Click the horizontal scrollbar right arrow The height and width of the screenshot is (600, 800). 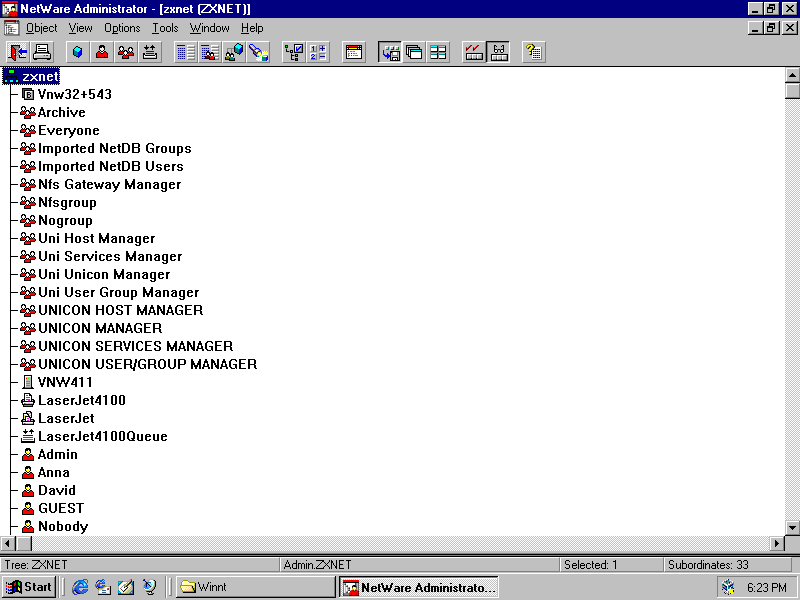777,543
